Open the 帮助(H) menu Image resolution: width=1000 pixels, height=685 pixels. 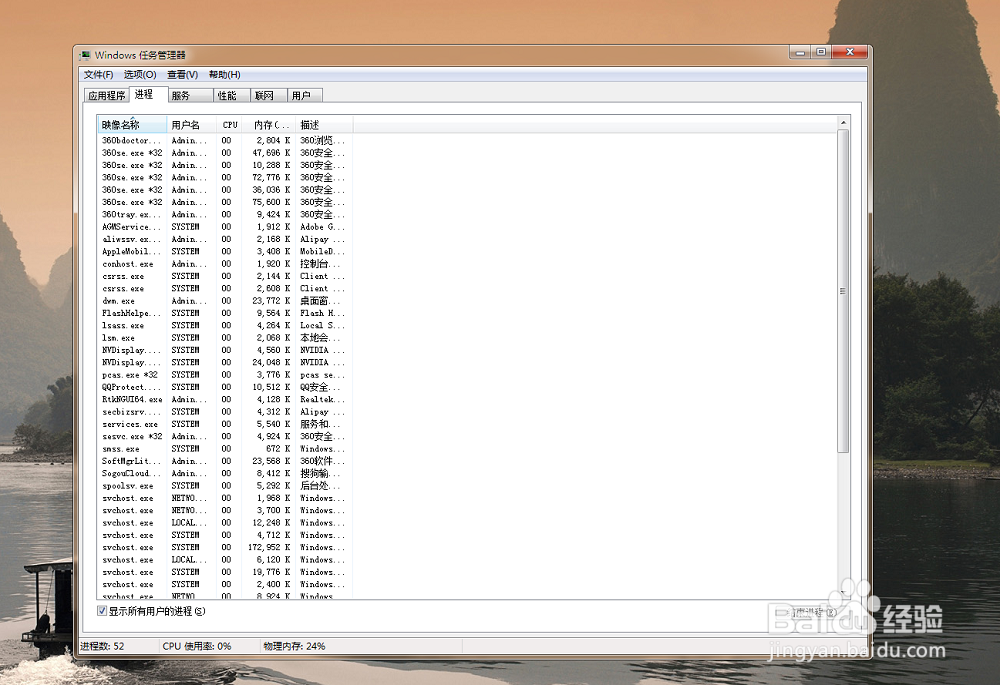(224, 75)
